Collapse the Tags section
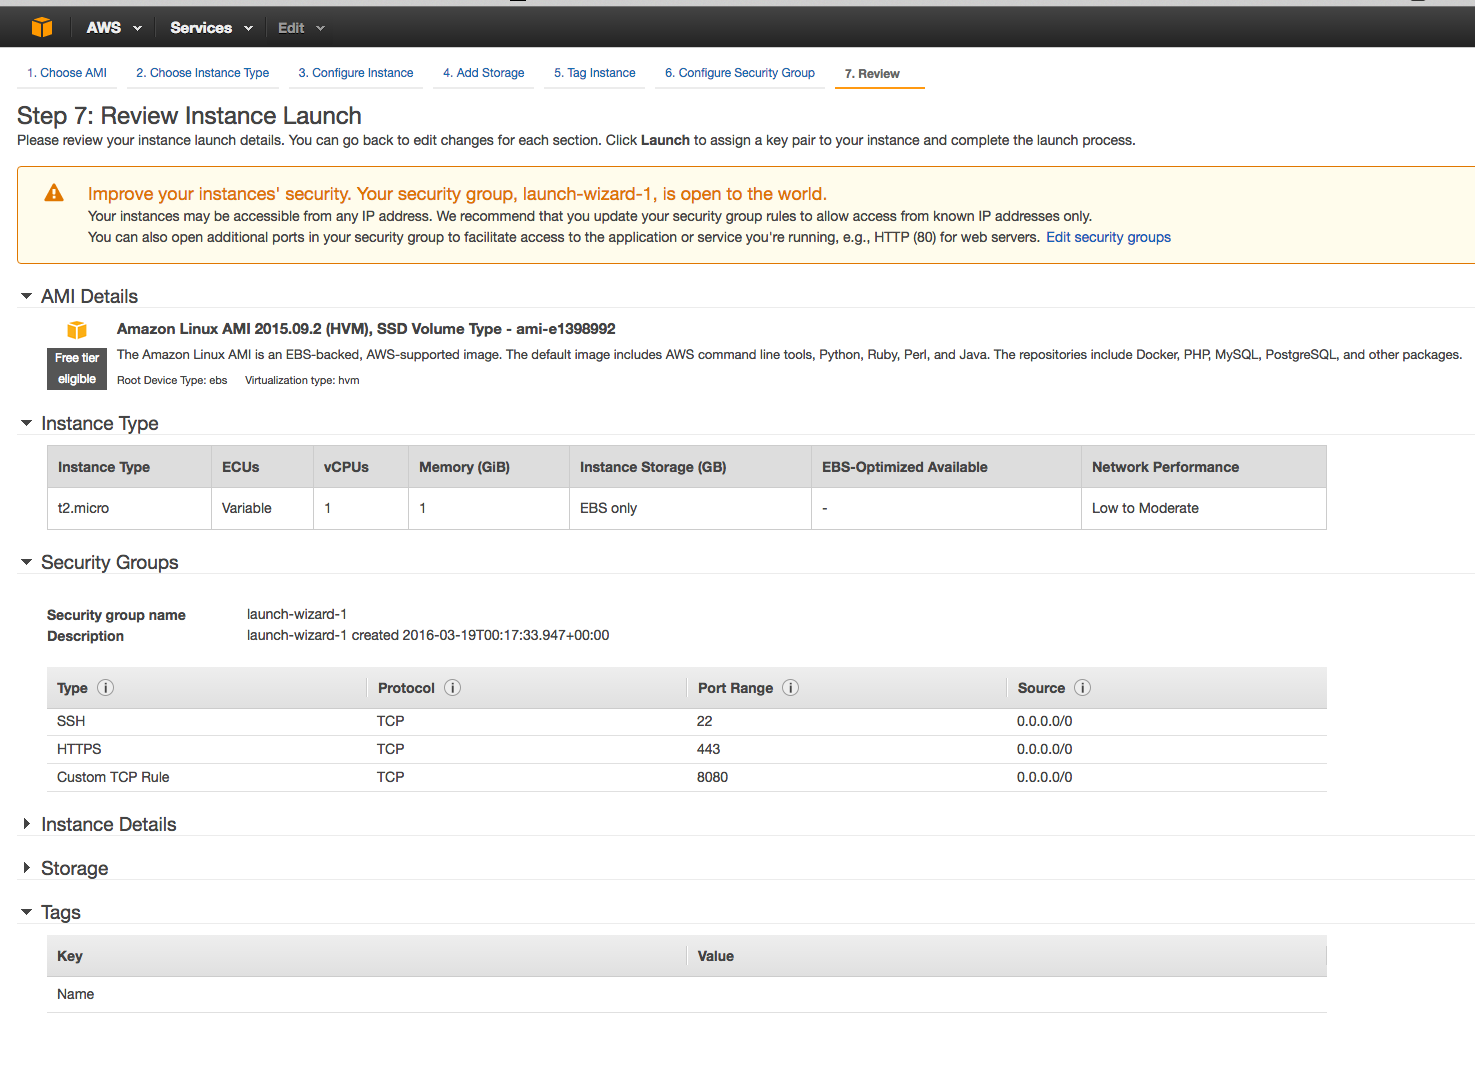This screenshot has height=1073, width=1475. coord(26,912)
